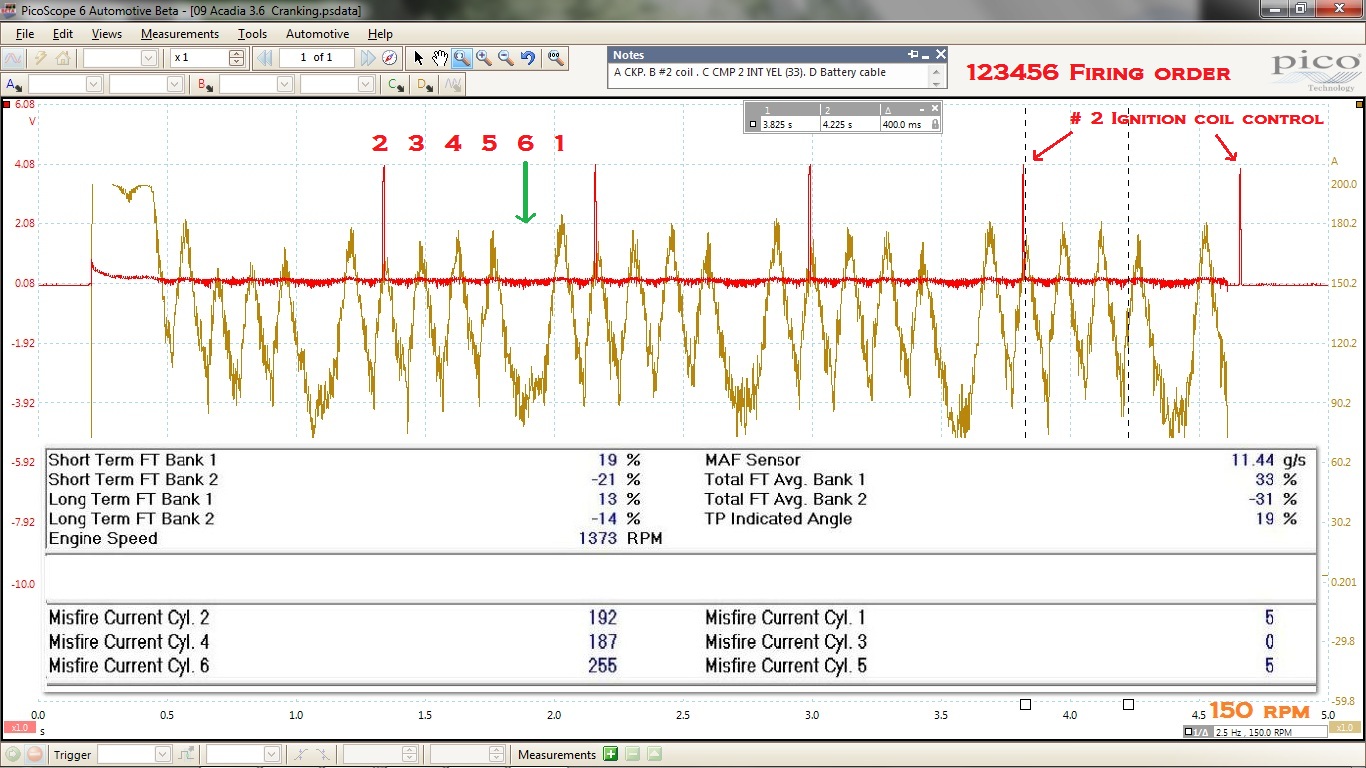The height and width of the screenshot is (768, 1366).
Task: Click the falling edge trigger icon
Action: point(323,755)
